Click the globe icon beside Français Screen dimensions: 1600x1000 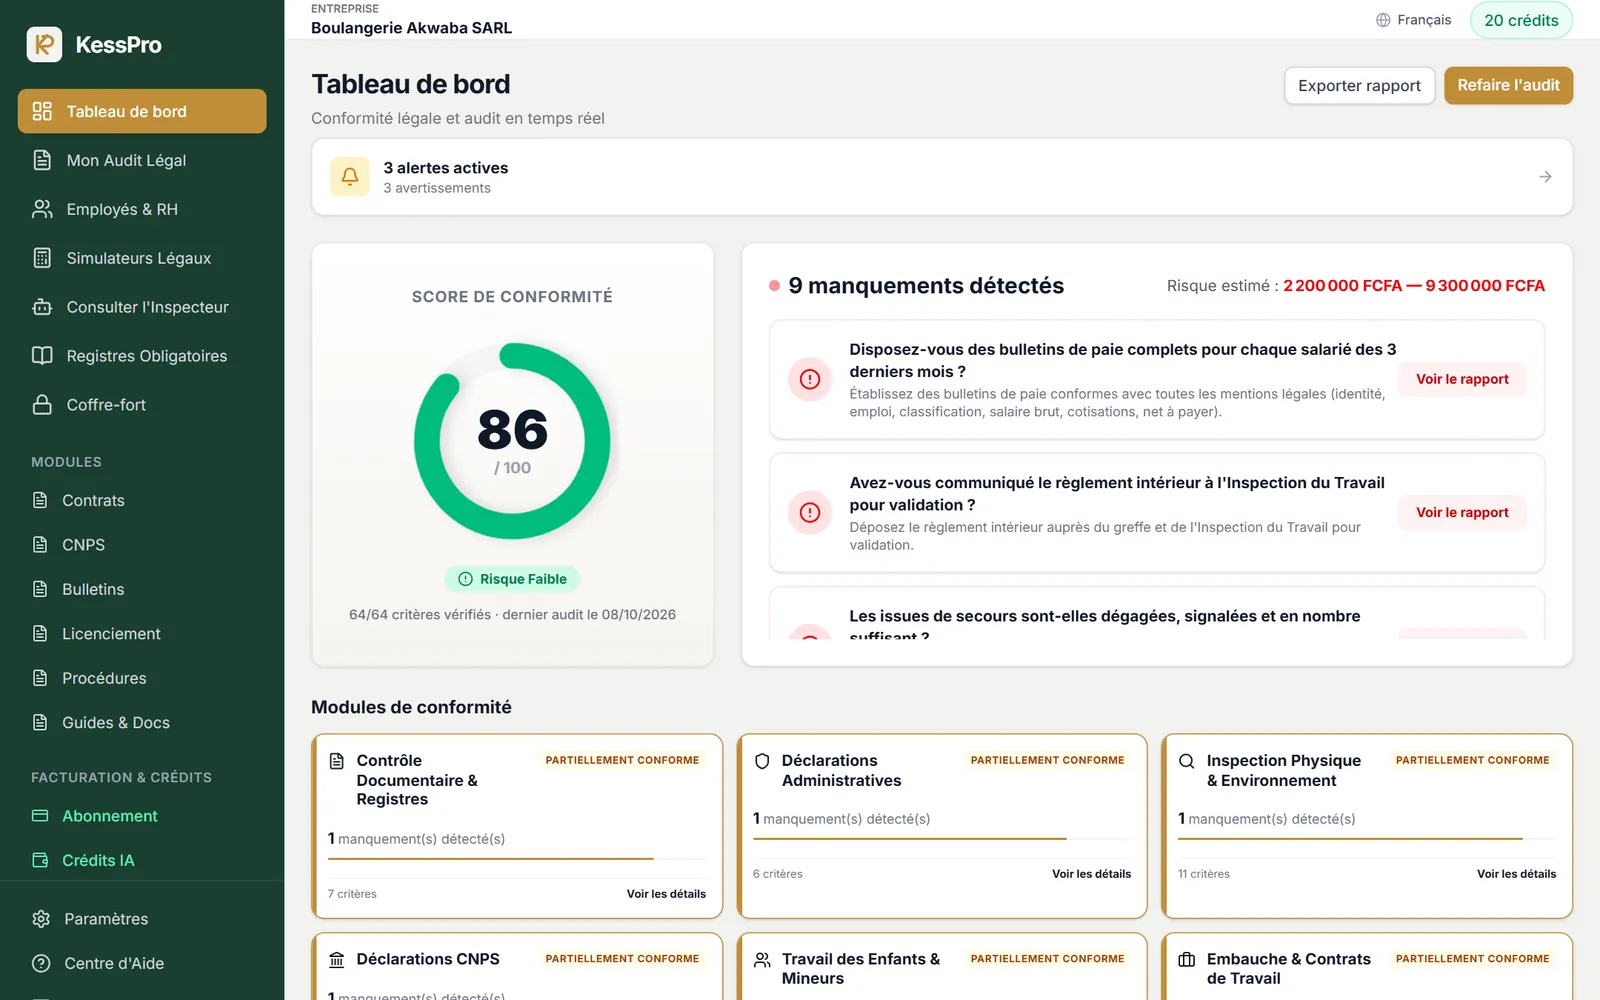[1383, 20]
